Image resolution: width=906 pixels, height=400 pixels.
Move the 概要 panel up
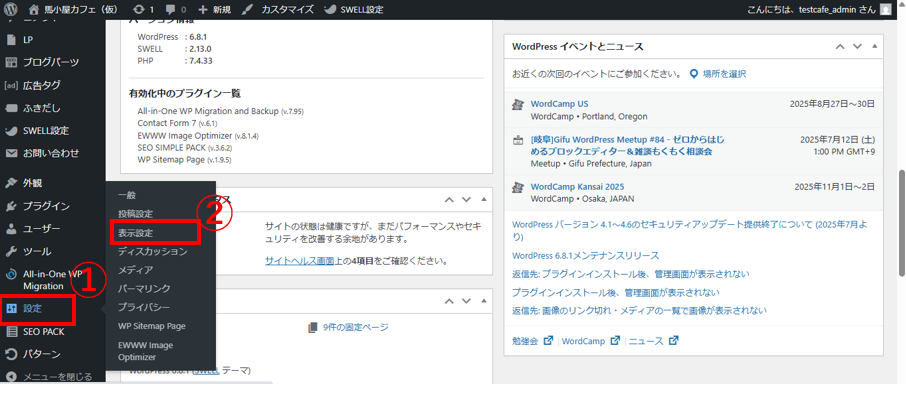(x=449, y=301)
